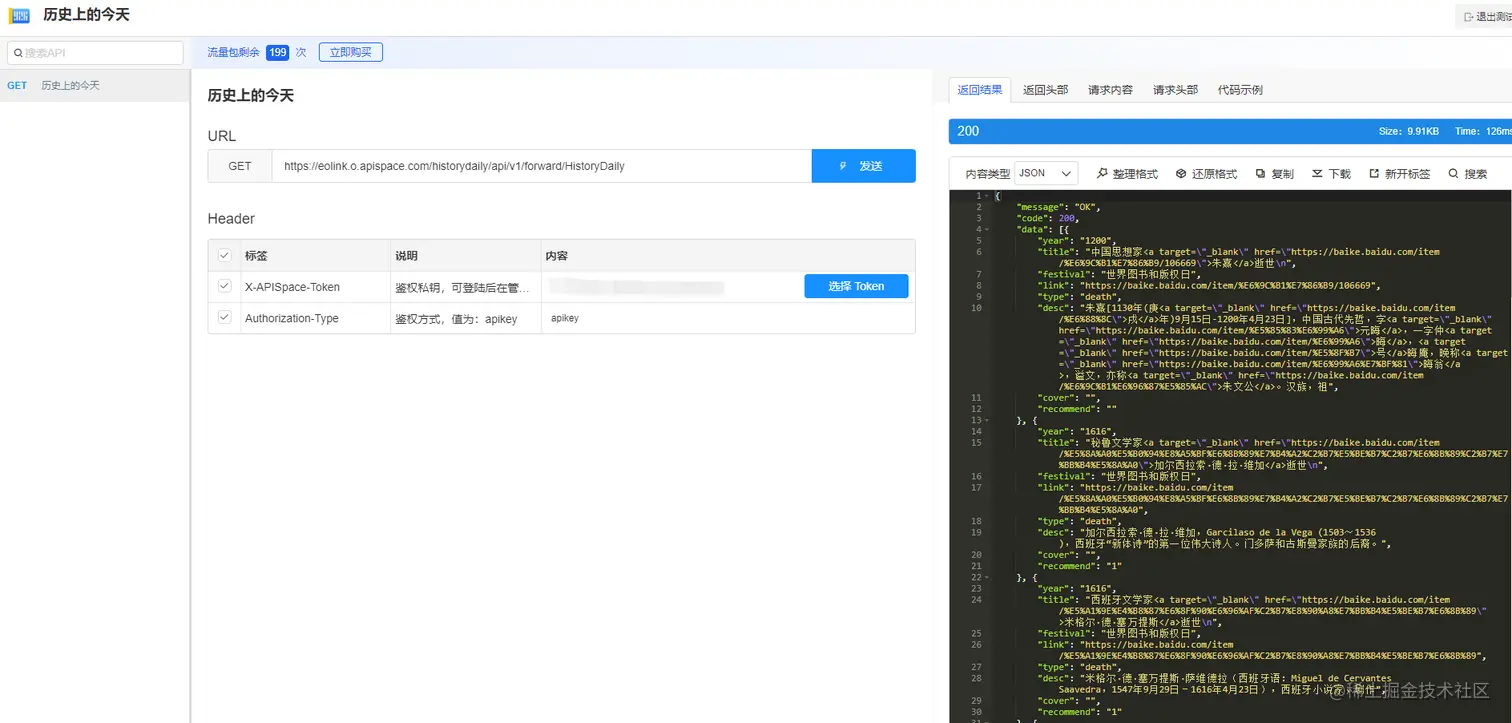Image resolution: width=1512 pixels, height=723 pixels.
Task: Click the 下载 download icon
Action: tap(1317, 174)
